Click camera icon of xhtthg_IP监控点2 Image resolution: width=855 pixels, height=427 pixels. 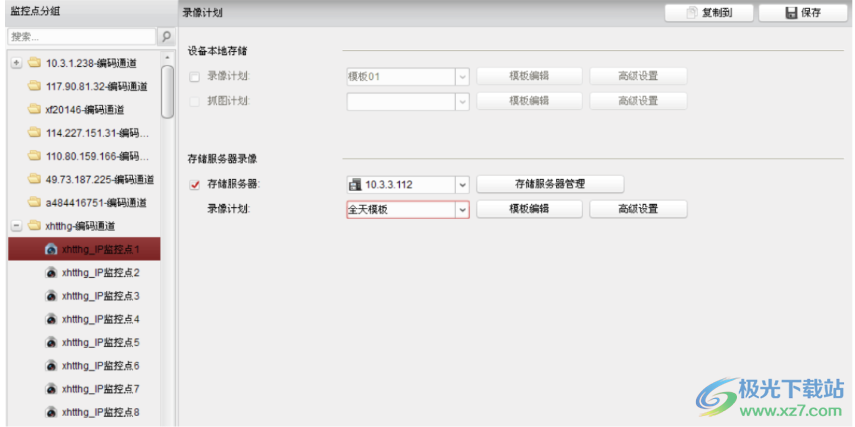(51, 272)
